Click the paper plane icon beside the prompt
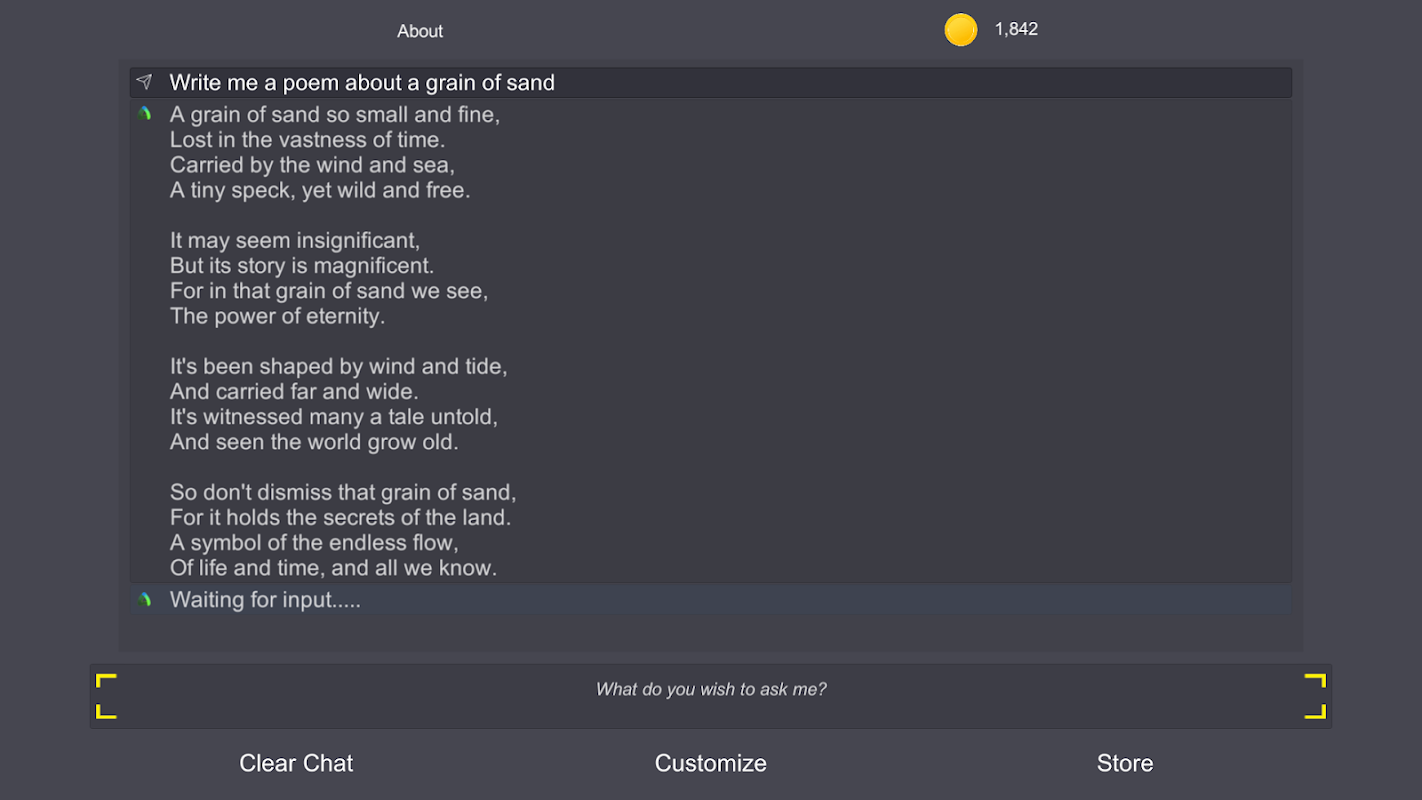1422x800 pixels. tap(145, 82)
